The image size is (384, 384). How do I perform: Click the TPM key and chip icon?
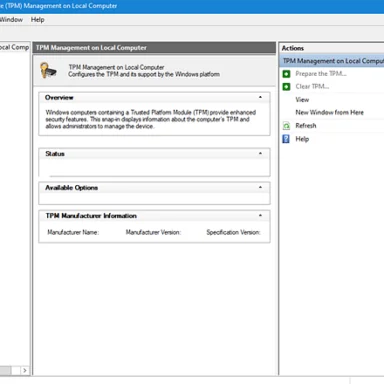[49, 70]
